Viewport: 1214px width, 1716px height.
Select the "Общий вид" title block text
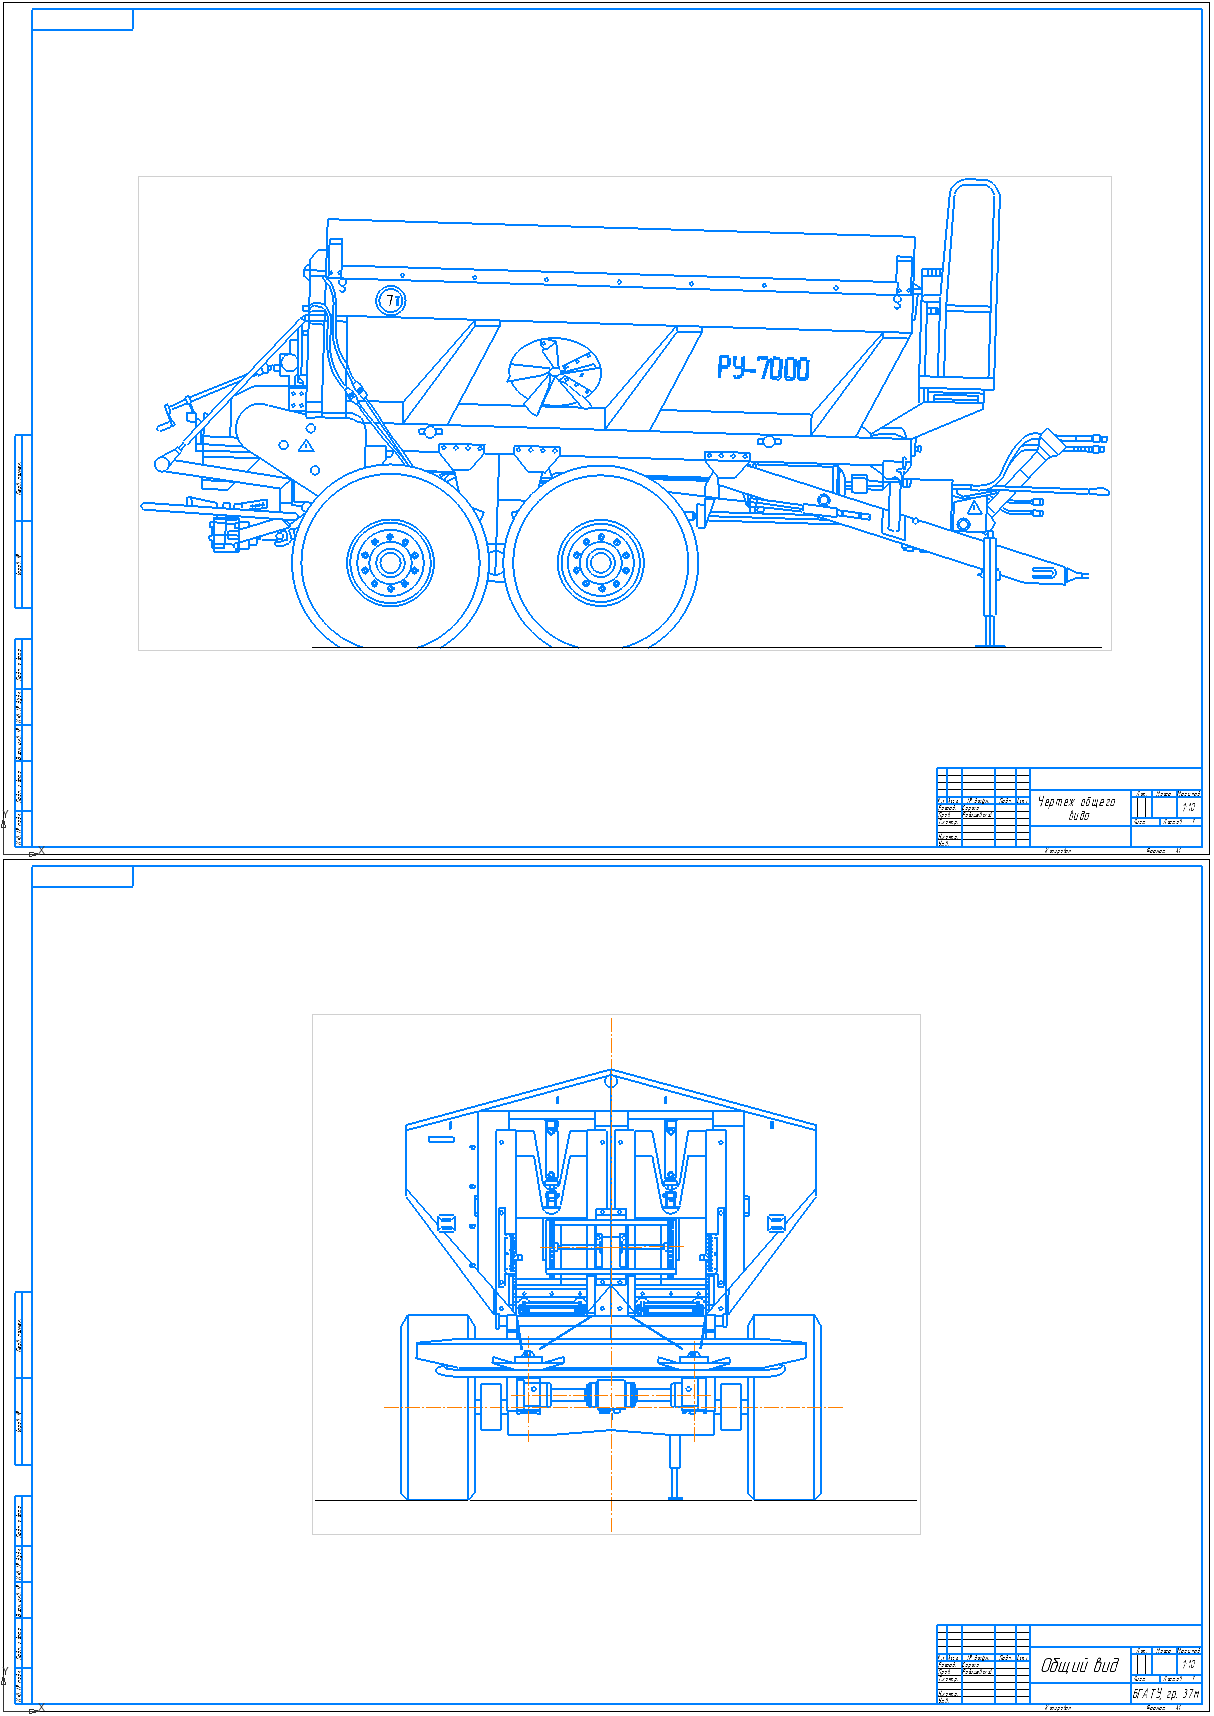[1080, 1665]
